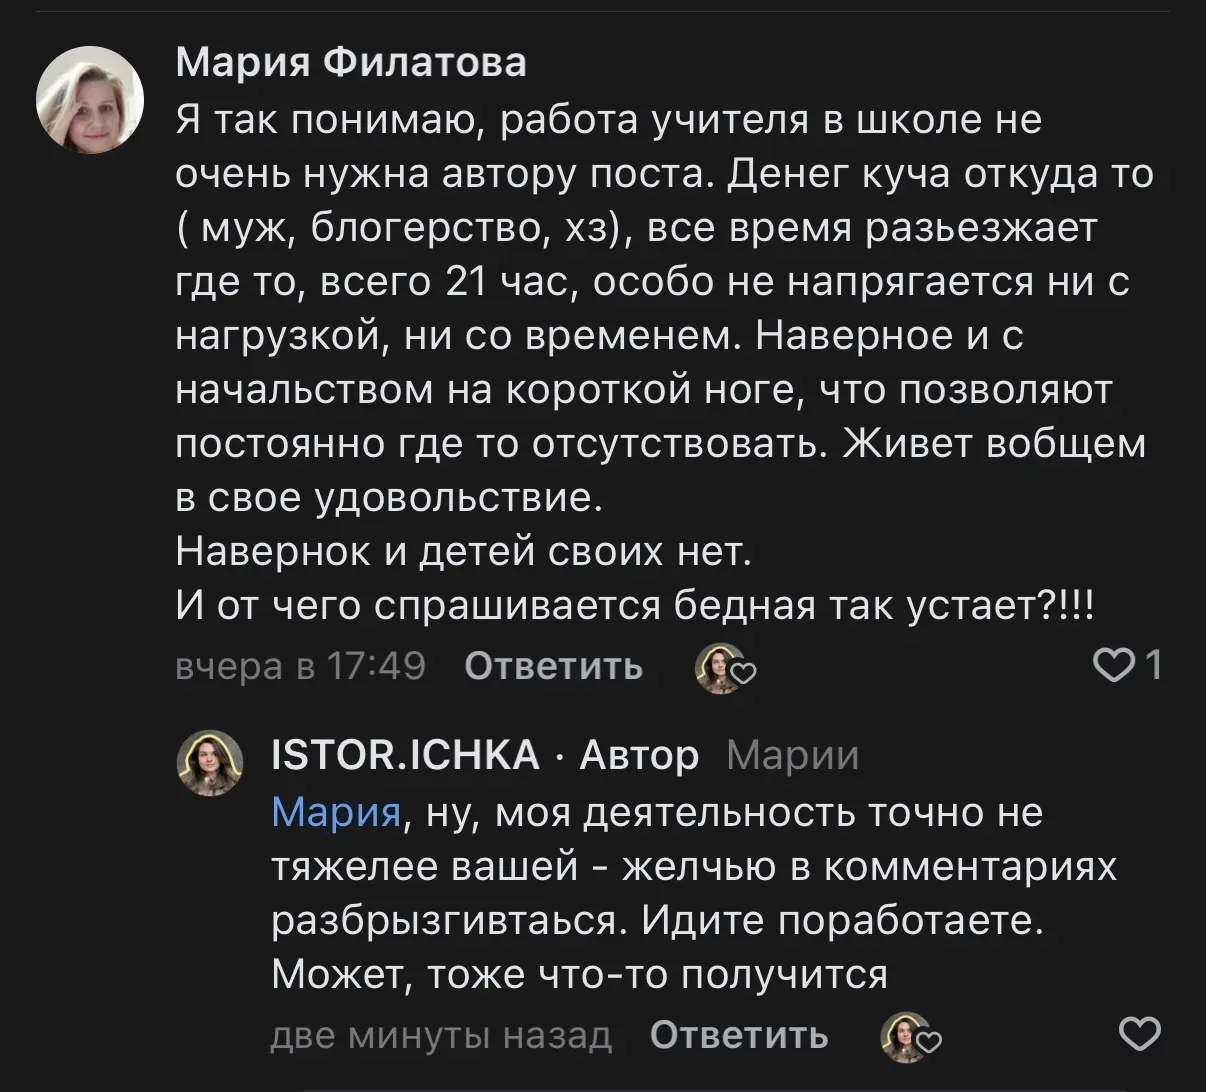Select the comment text starting "Я так понимаю"
The width and height of the screenshot is (1206, 1092).
tap(608, 122)
